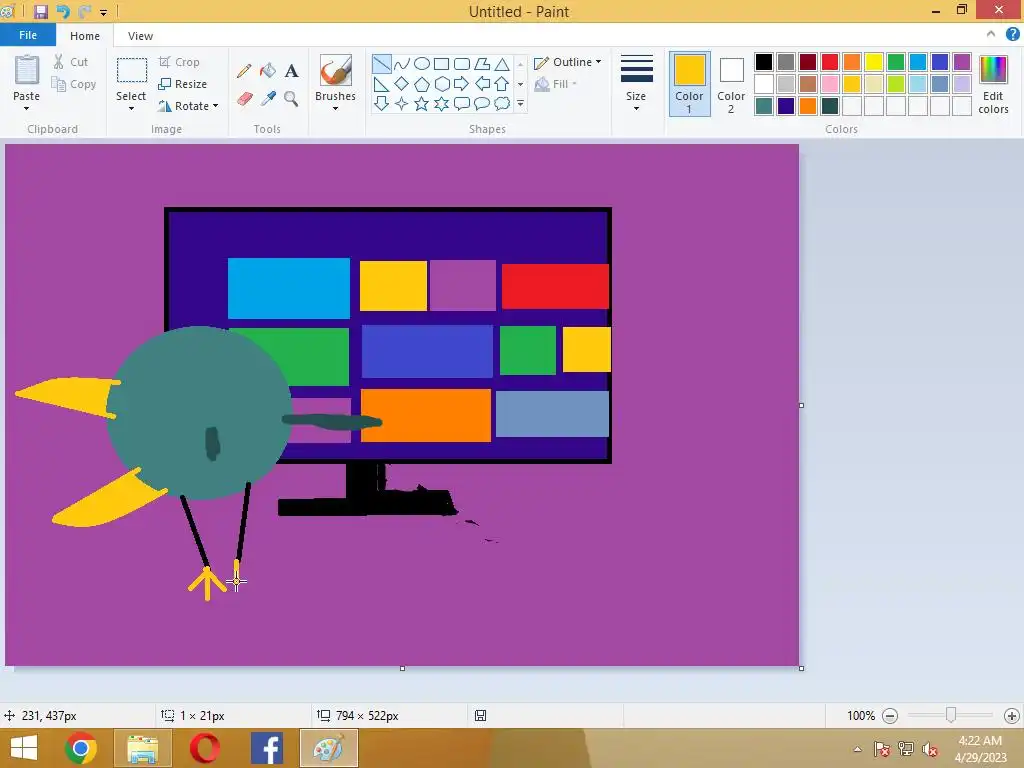Expand the Rotate dropdown
1024x768 pixels.
coord(216,106)
